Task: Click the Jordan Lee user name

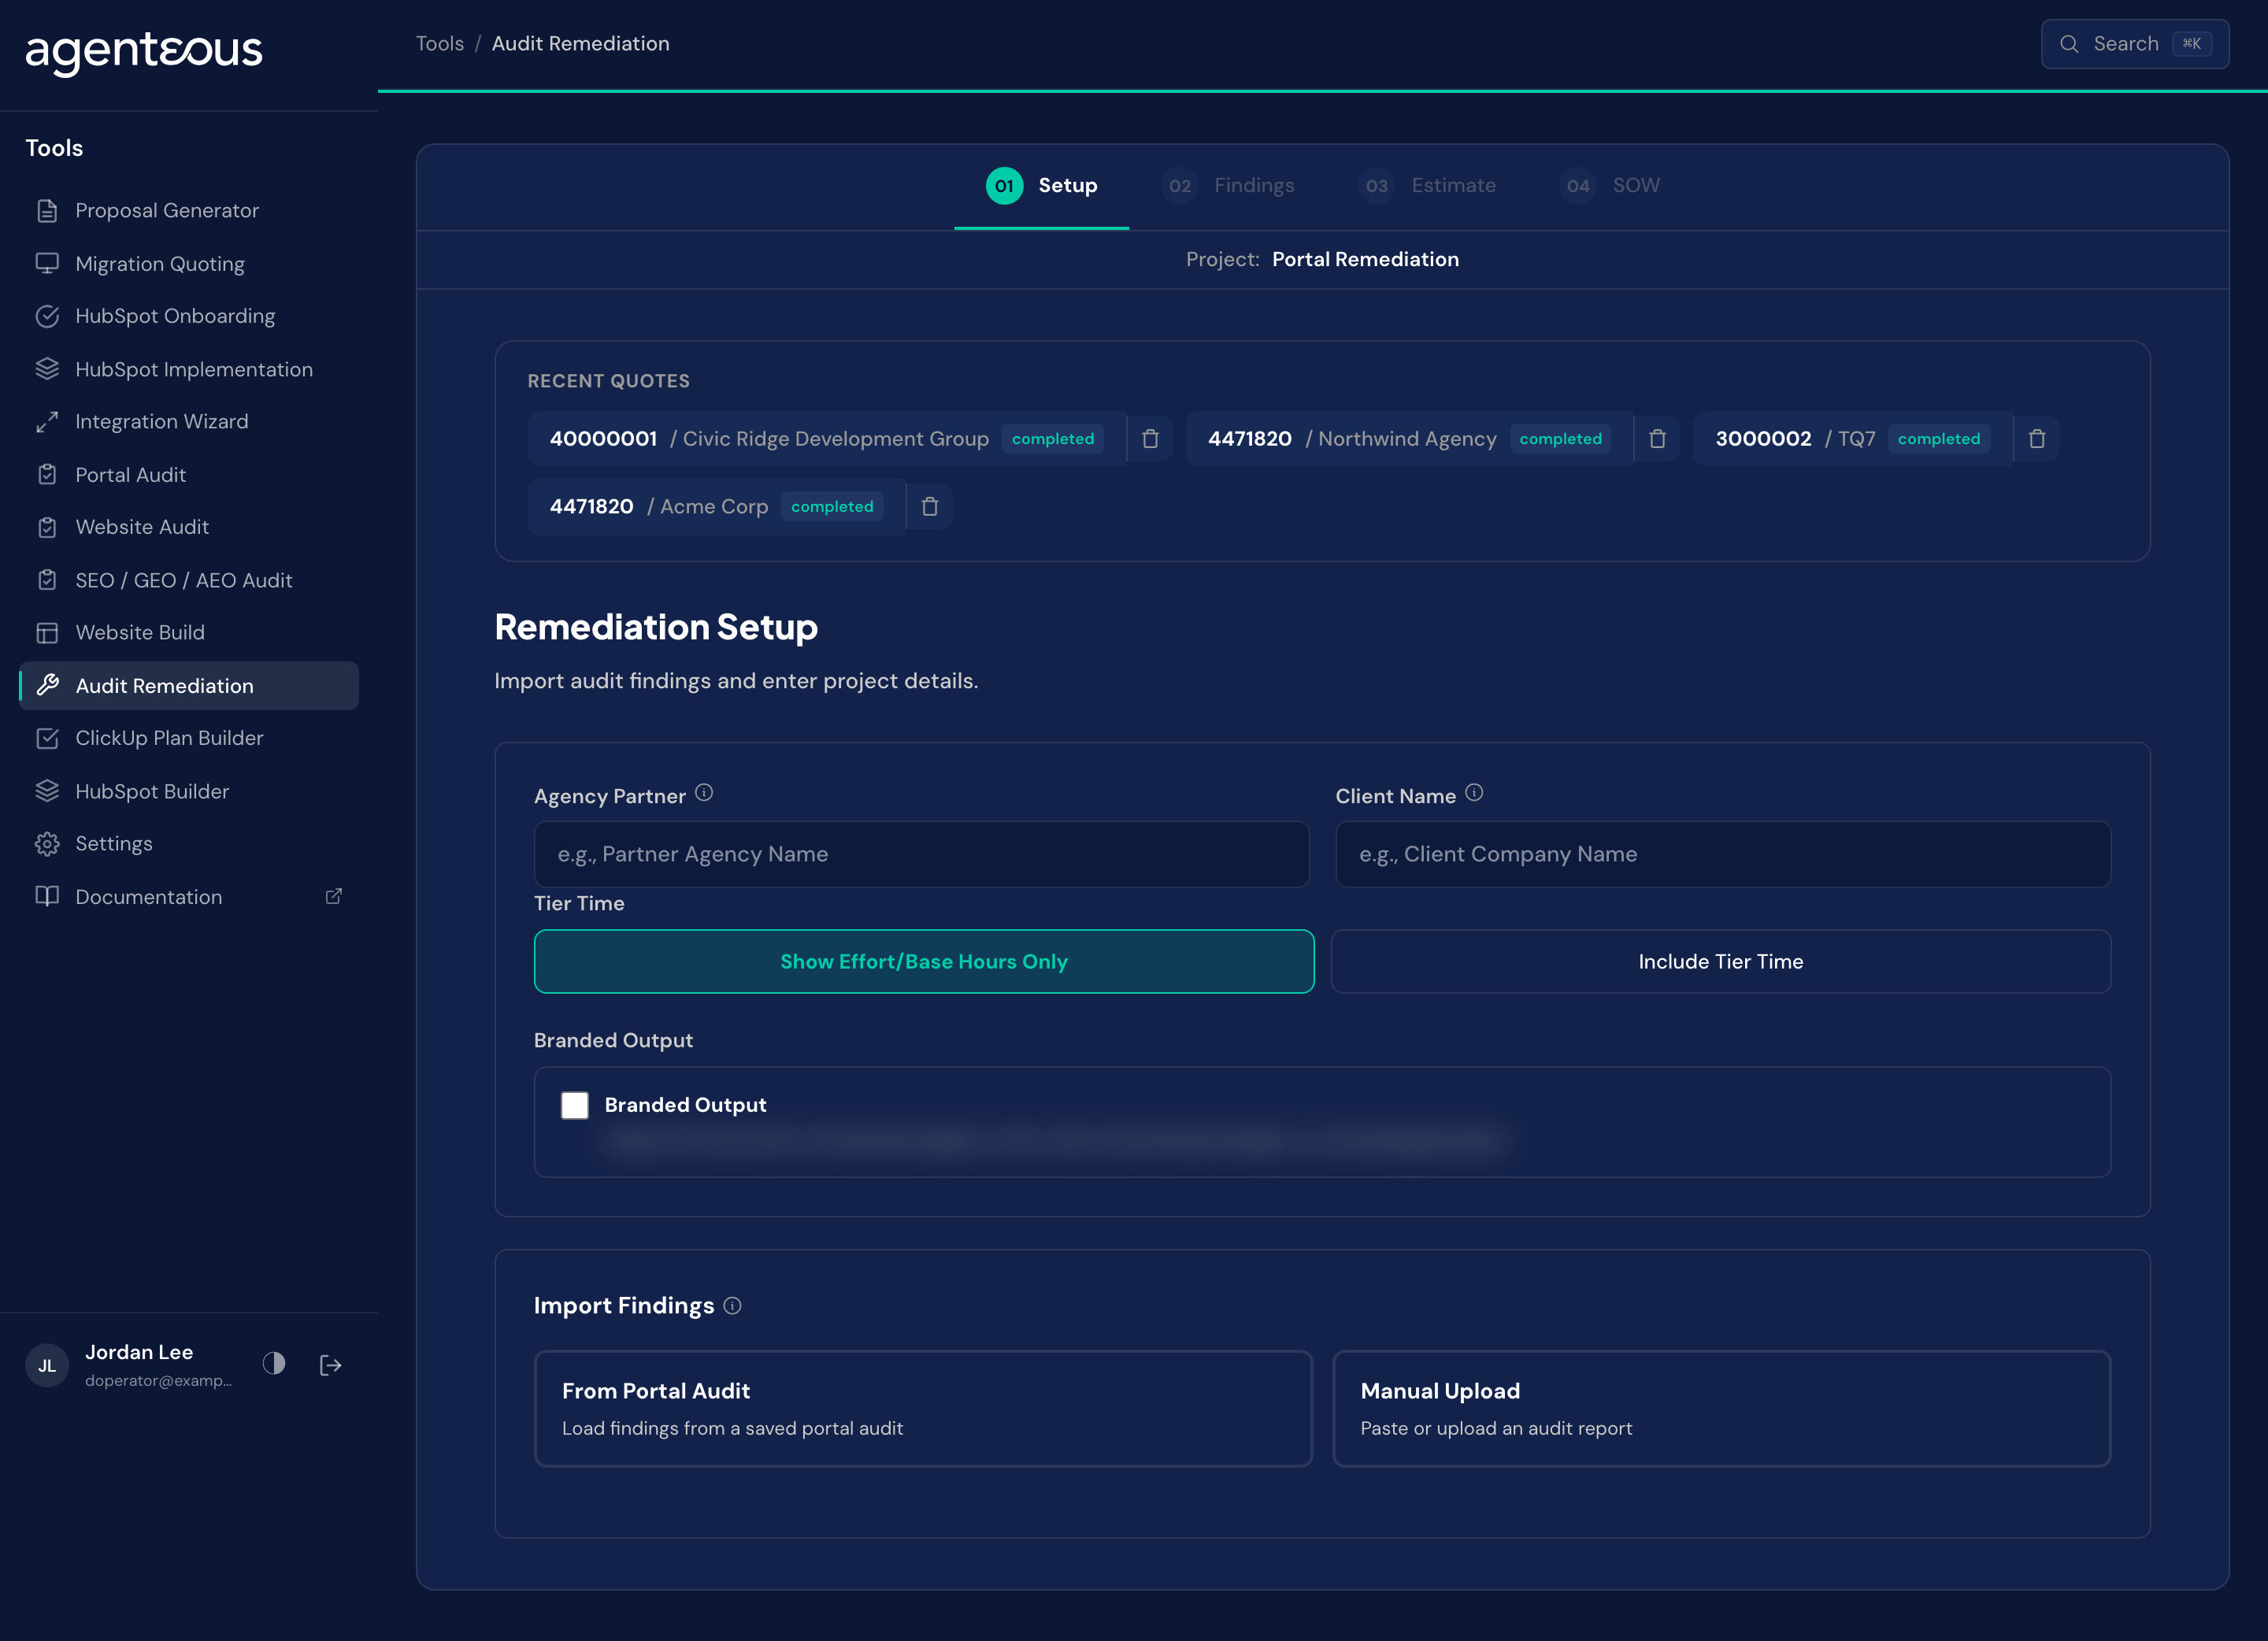Action: click(139, 1352)
